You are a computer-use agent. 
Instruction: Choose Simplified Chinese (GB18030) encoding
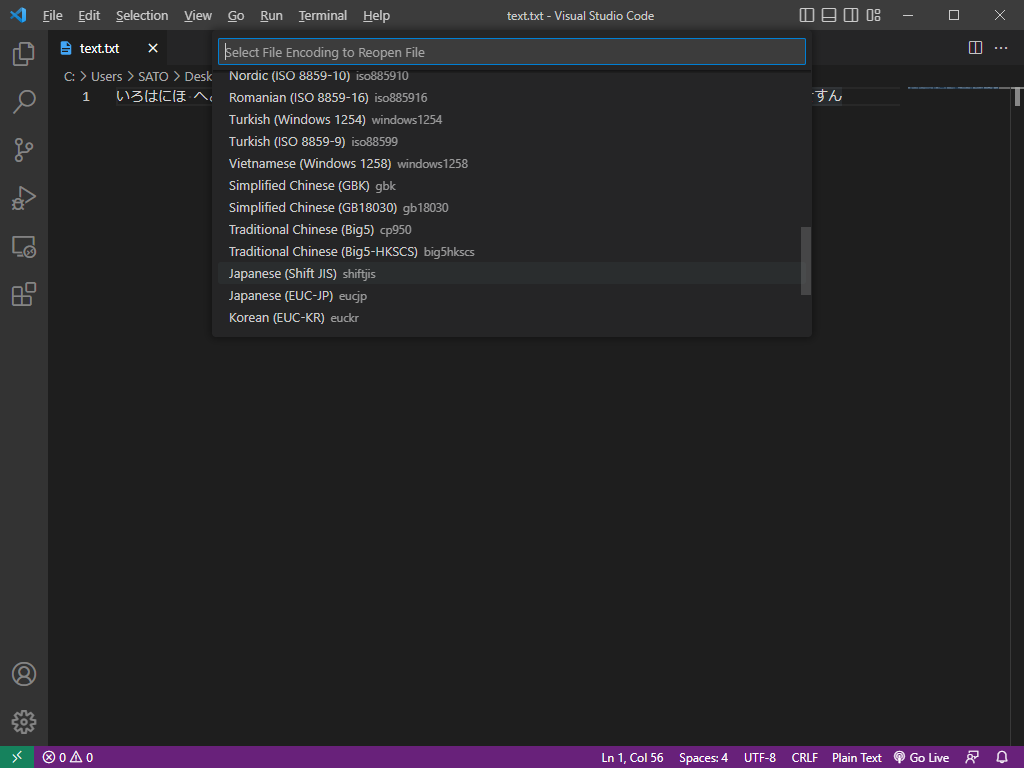(510, 208)
